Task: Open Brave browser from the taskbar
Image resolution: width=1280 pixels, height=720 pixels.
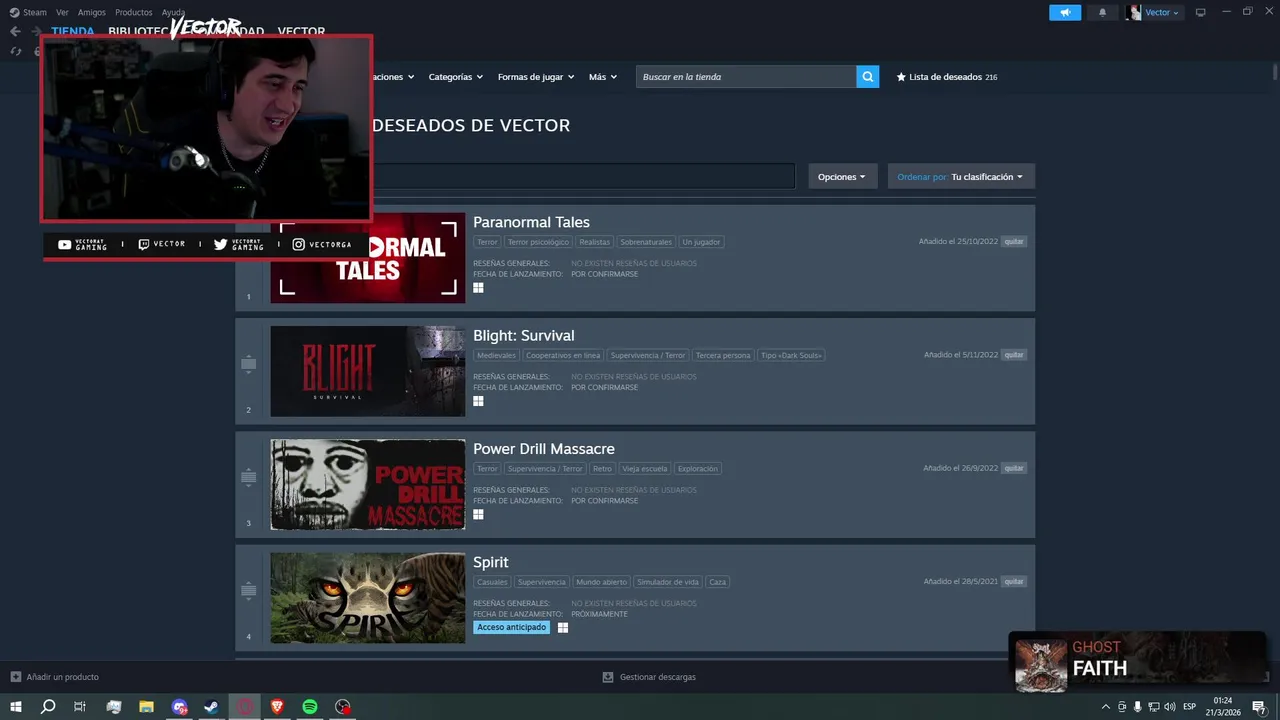Action: pyautogui.click(x=277, y=707)
